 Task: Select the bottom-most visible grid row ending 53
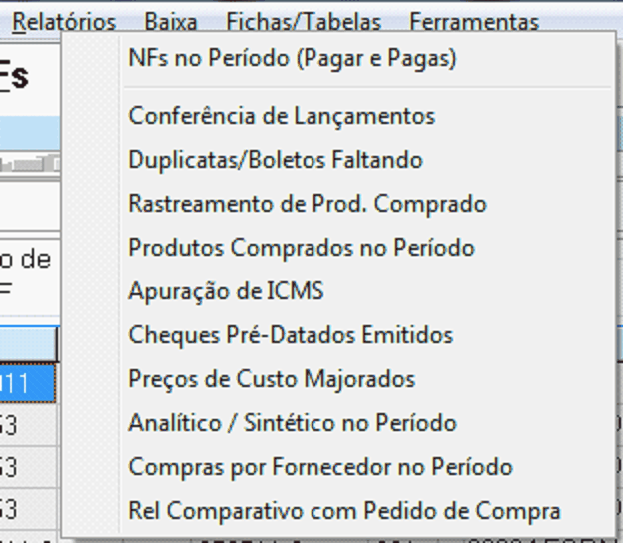(x=28, y=509)
